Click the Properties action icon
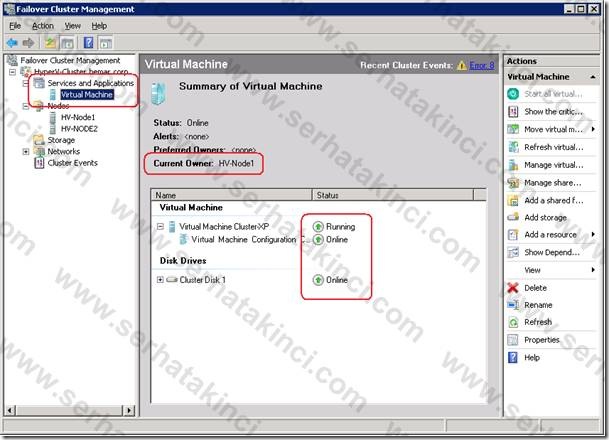This screenshot has height=440, width=609. click(513, 340)
